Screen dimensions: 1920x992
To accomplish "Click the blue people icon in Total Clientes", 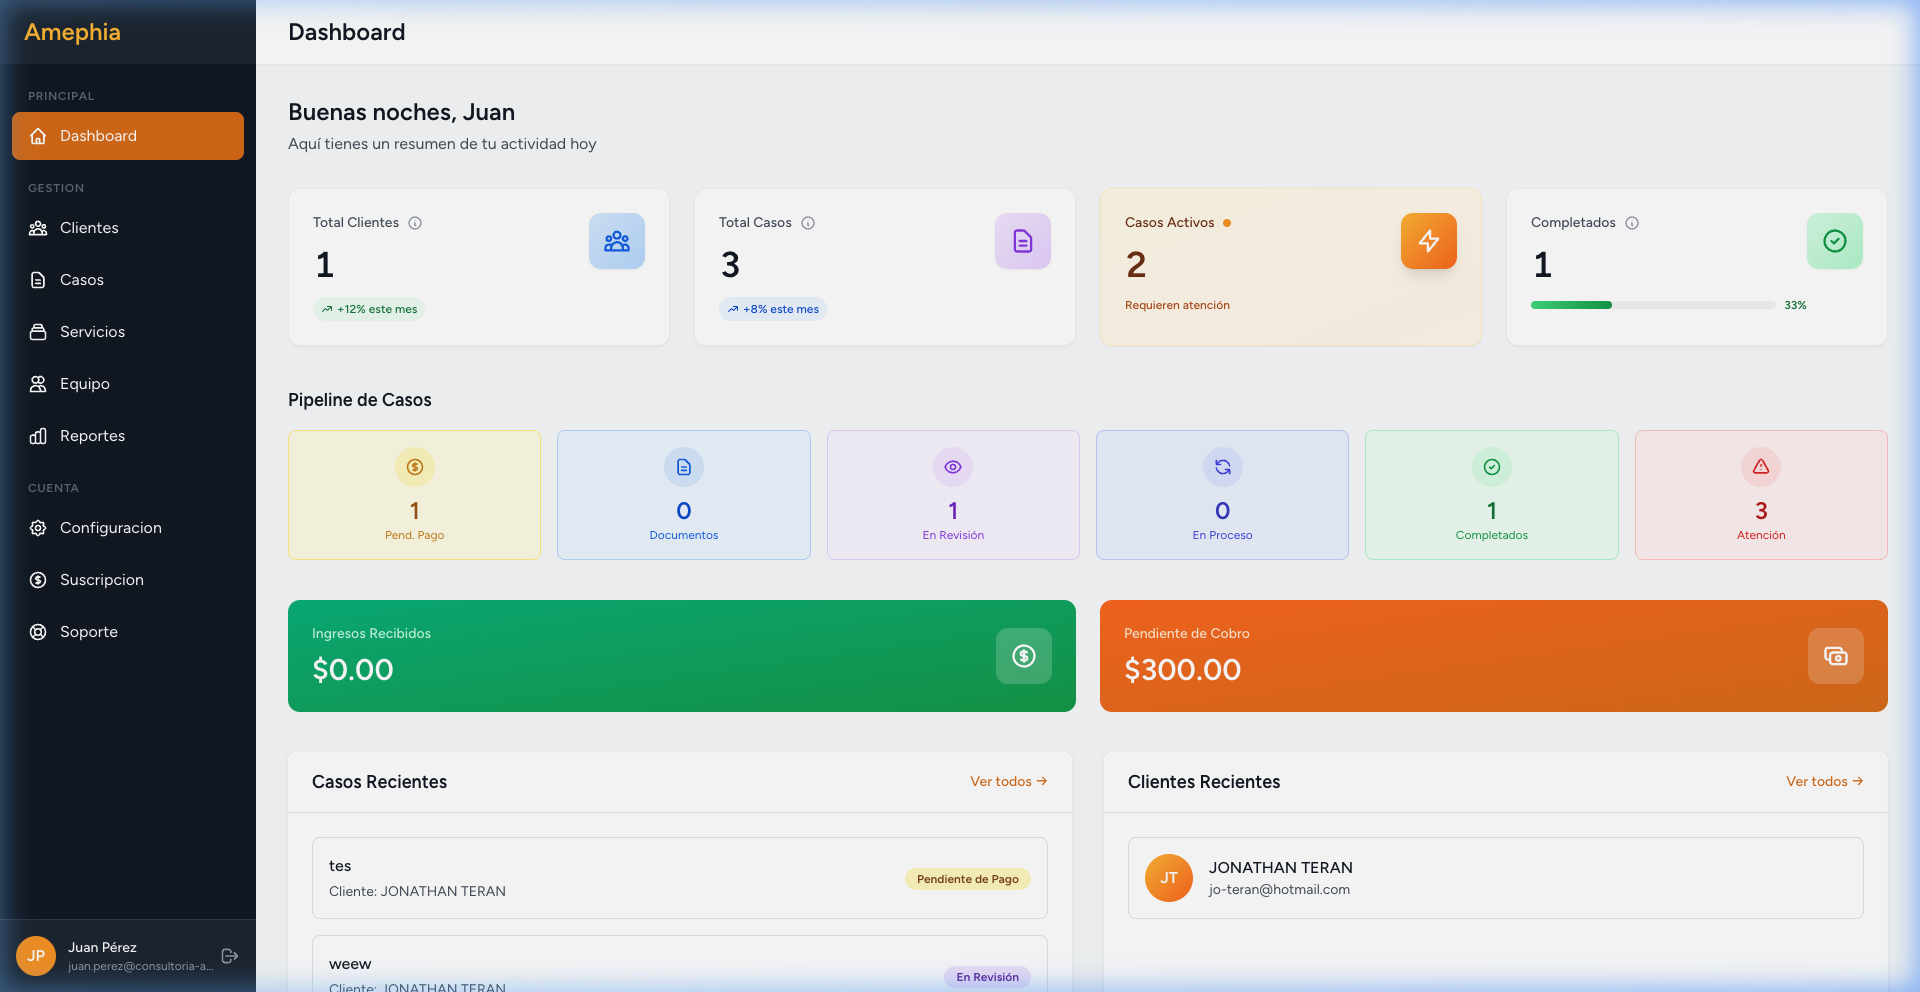I will click(617, 241).
